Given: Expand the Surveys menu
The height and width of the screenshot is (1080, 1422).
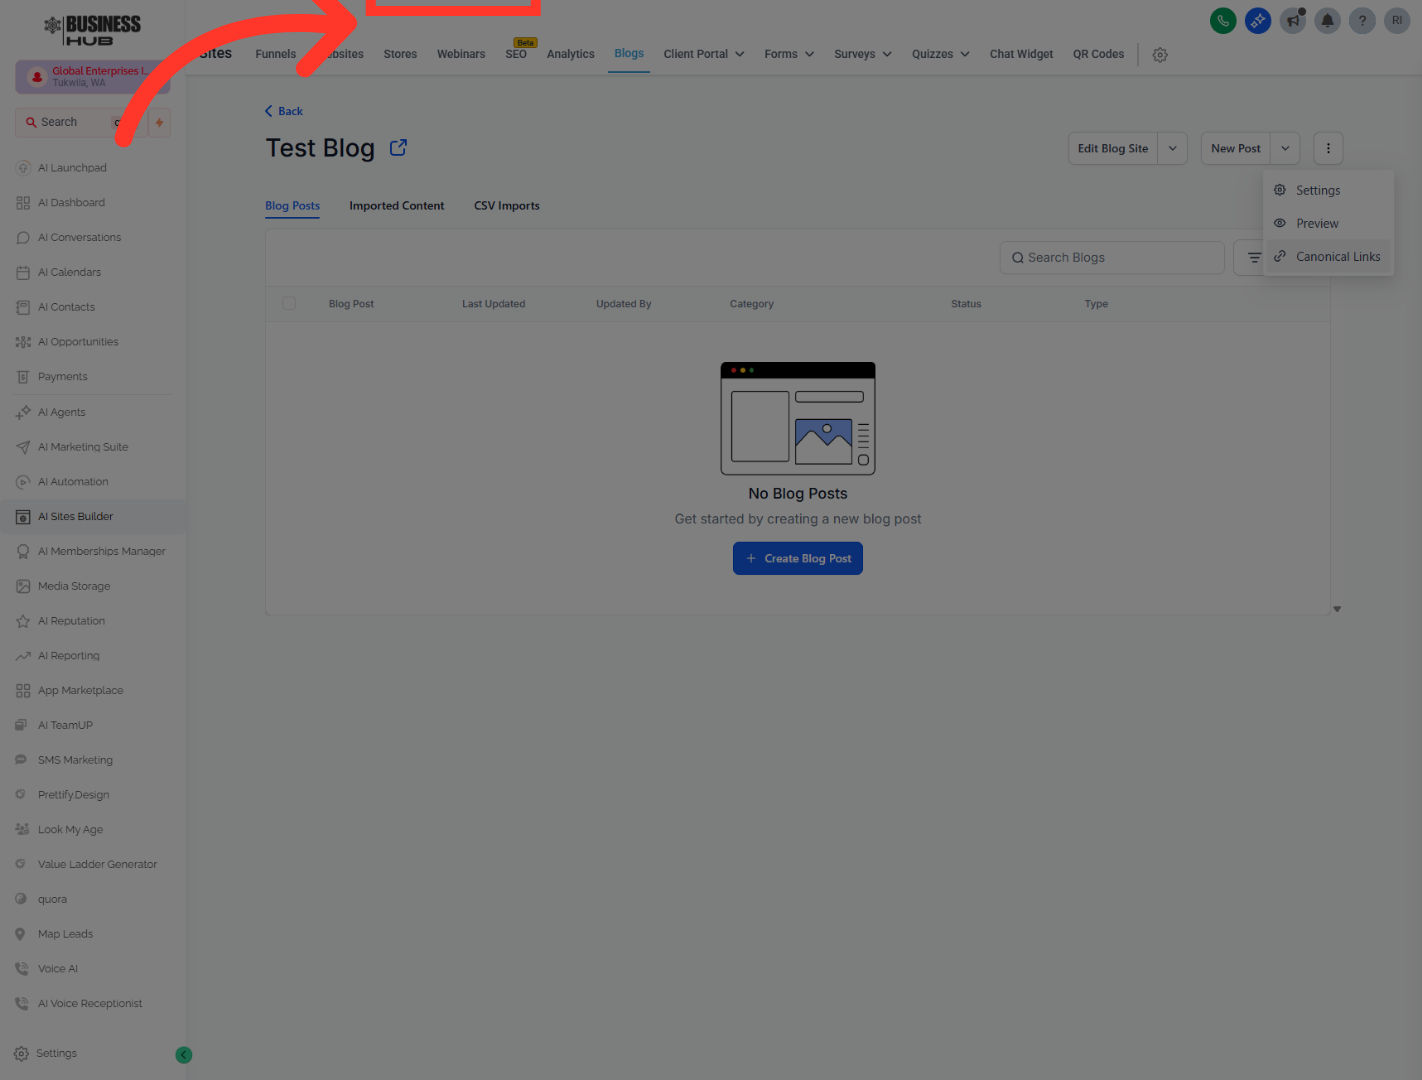Looking at the screenshot, I should pyautogui.click(x=863, y=54).
